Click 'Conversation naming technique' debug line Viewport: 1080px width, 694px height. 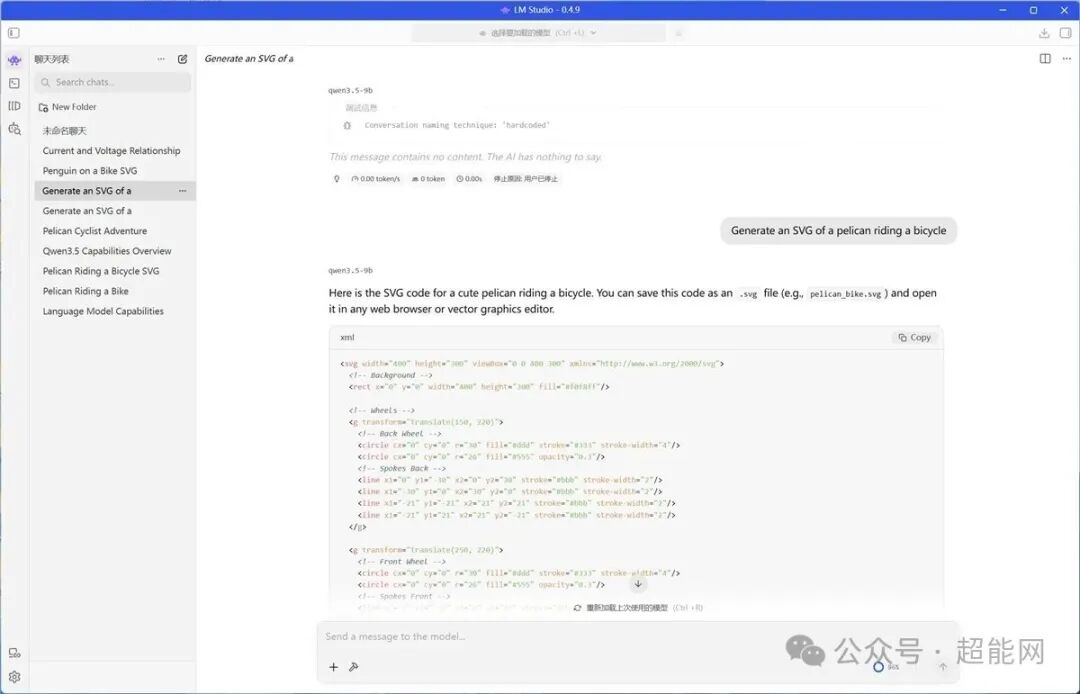click(457, 125)
